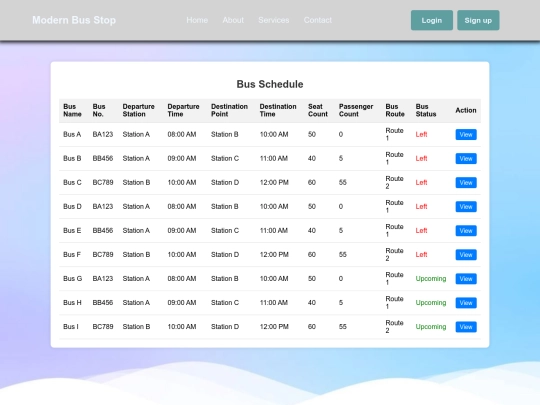Screen dimensions: 540x405
Task: View details for Bus A
Action: click(x=466, y=135)
